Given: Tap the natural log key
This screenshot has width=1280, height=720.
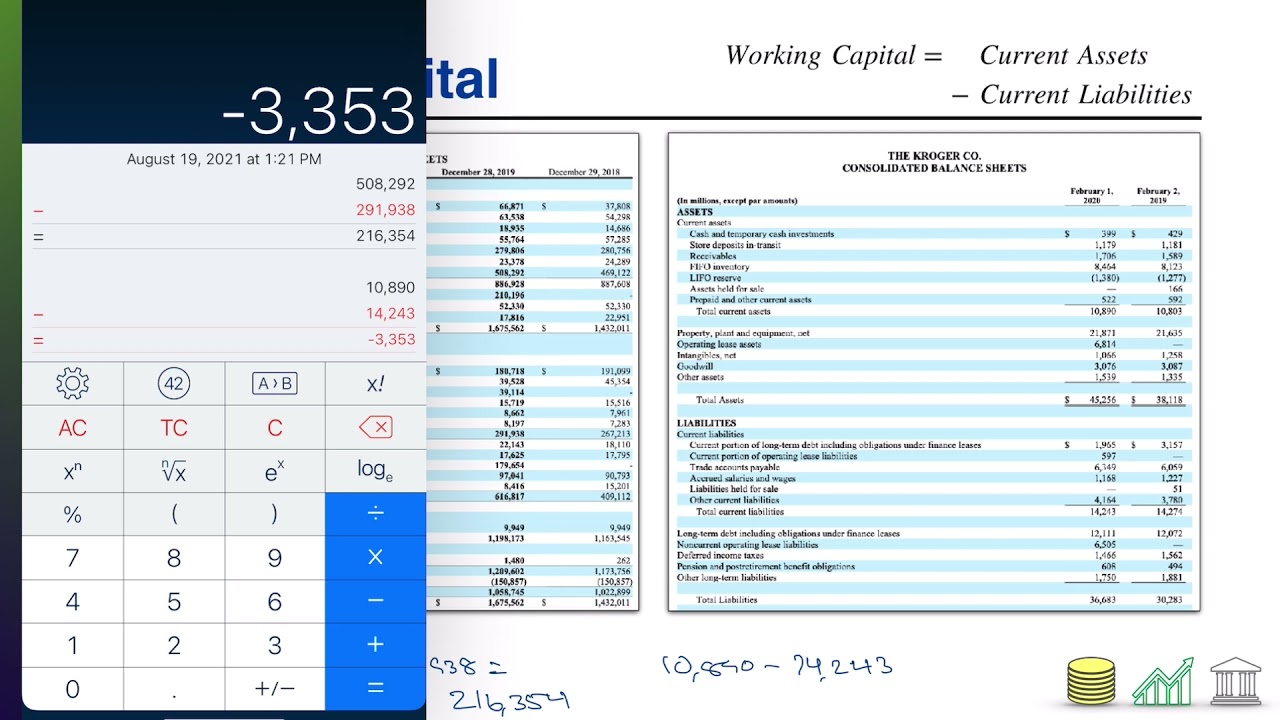Looking at the screenshot, I should 375,471.
